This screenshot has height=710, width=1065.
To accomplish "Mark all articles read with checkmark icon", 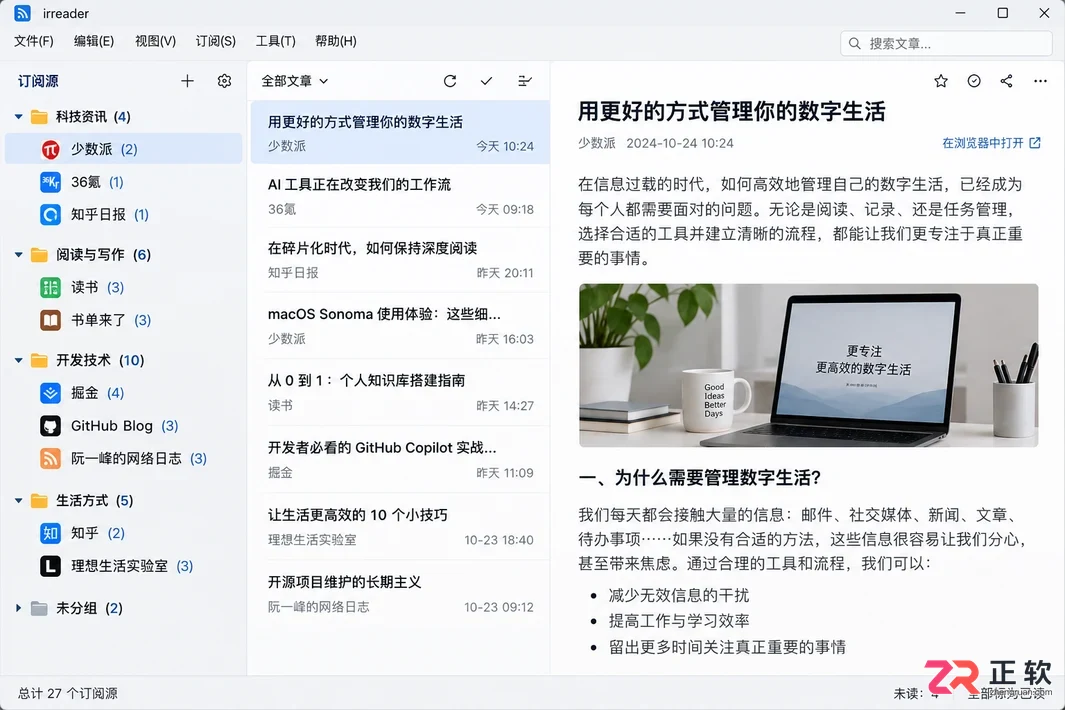I will point(486,81).
